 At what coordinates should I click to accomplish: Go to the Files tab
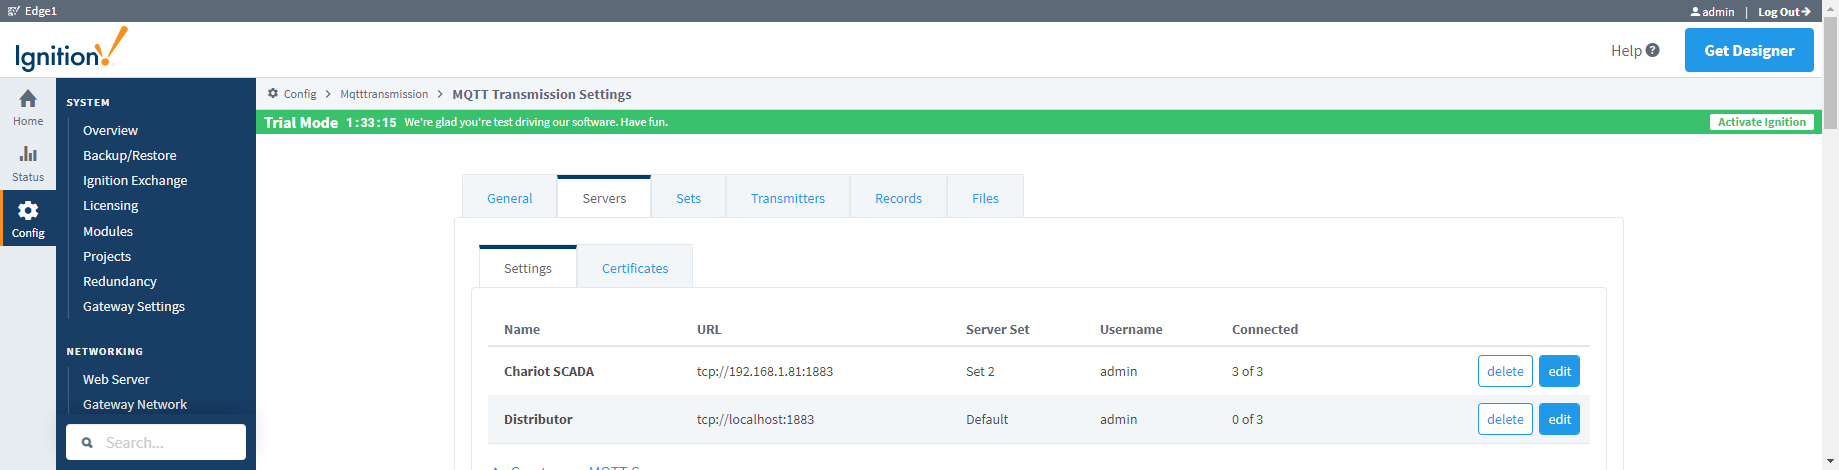point(985,198)
